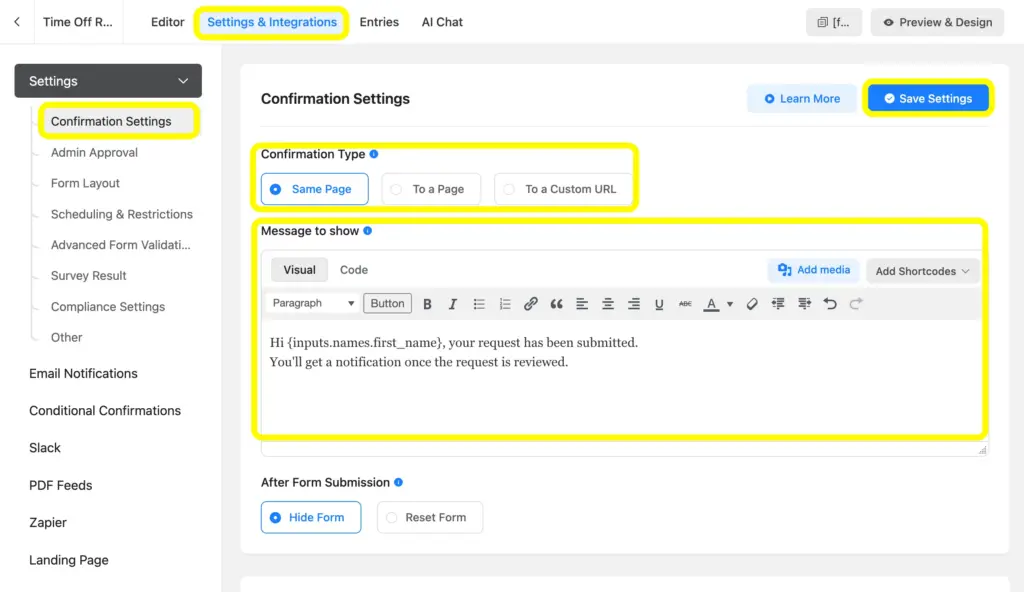Choose Hide Form after submission

pos(311,517)
